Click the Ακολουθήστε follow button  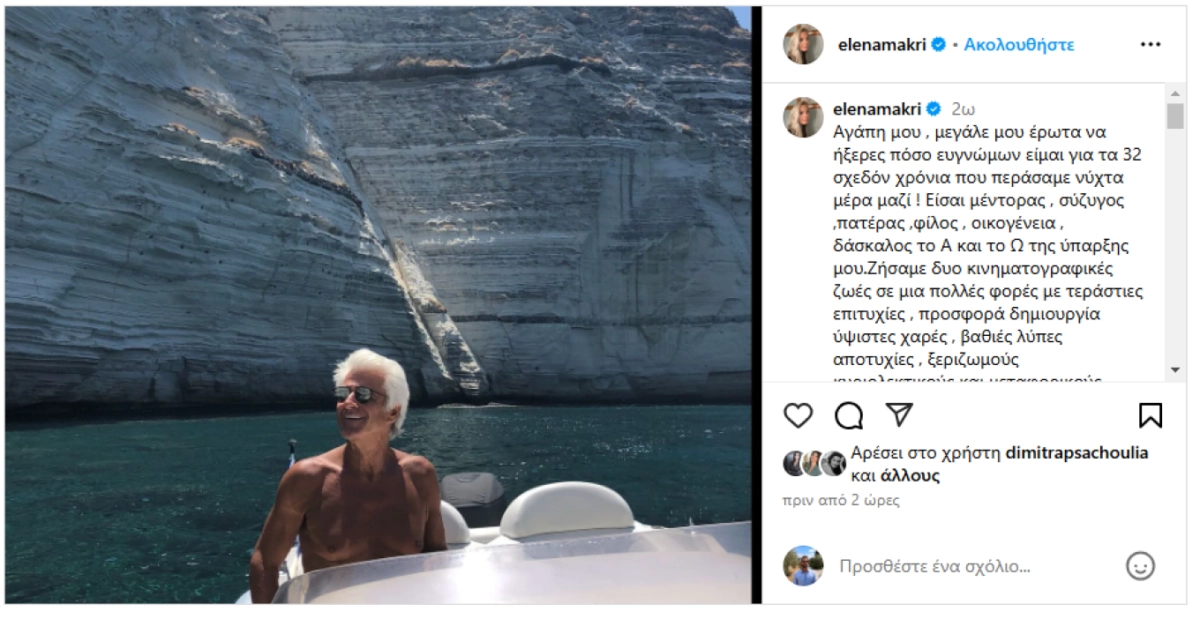pyautogui.click(x=1019, y=45)
